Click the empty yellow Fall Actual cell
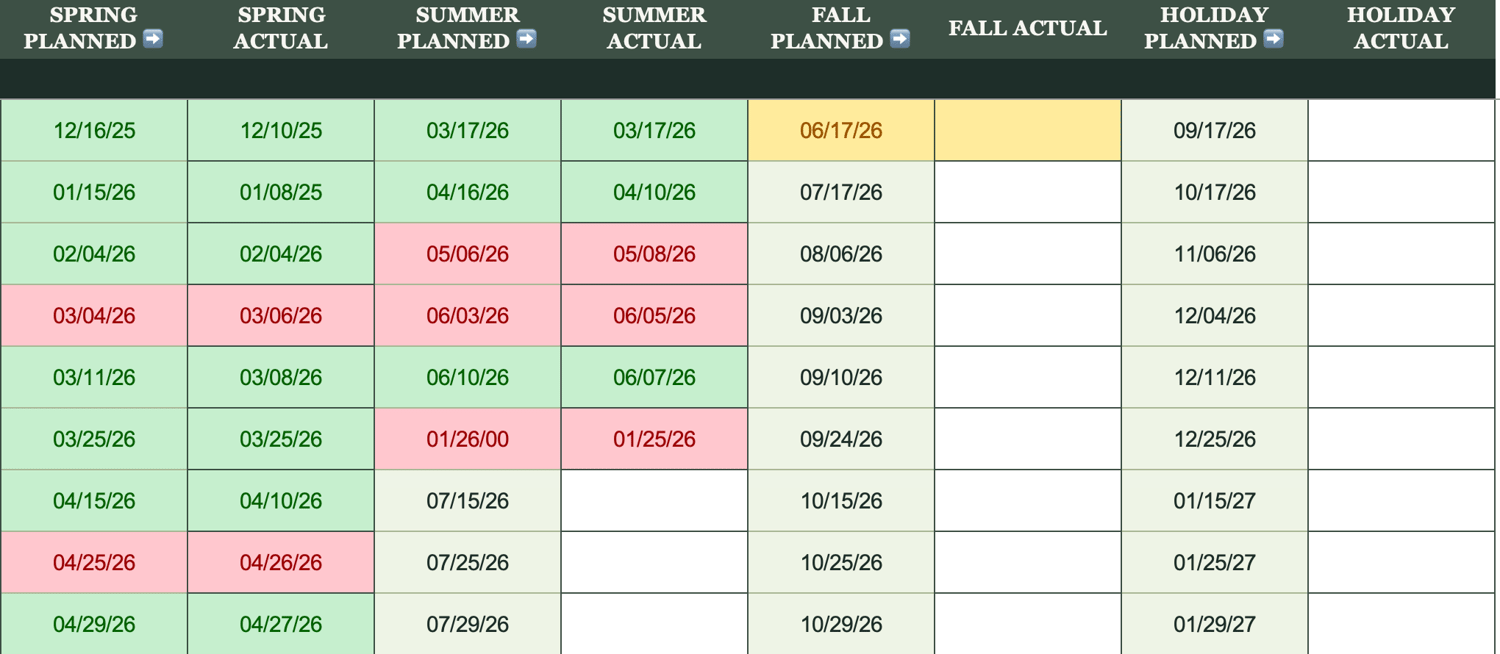The image size is (1500, 654). coord(1028,130)
